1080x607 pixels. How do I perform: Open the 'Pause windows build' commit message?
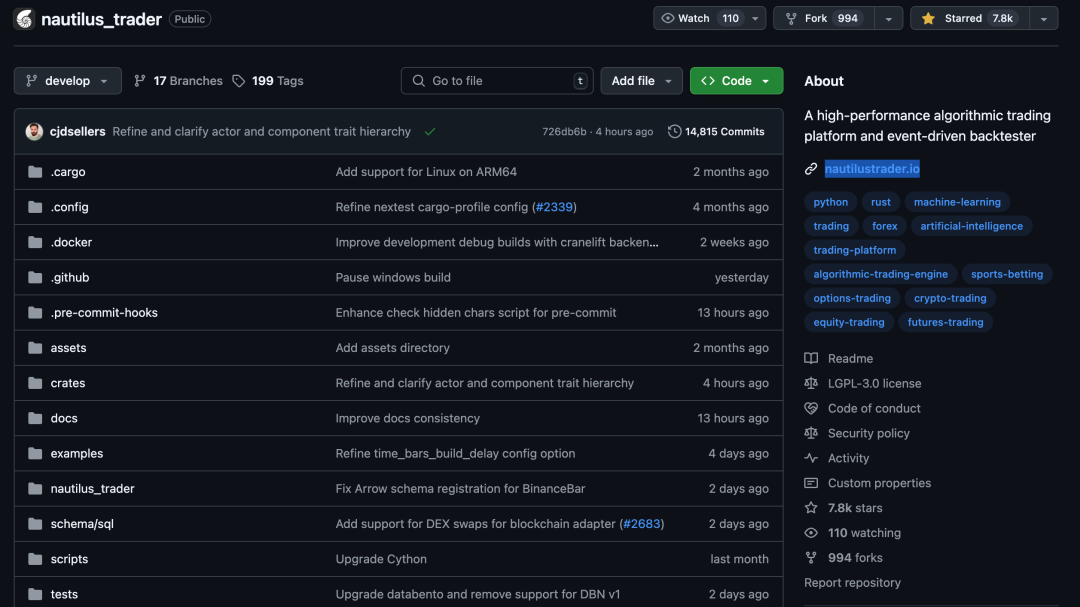pos(393,277)
